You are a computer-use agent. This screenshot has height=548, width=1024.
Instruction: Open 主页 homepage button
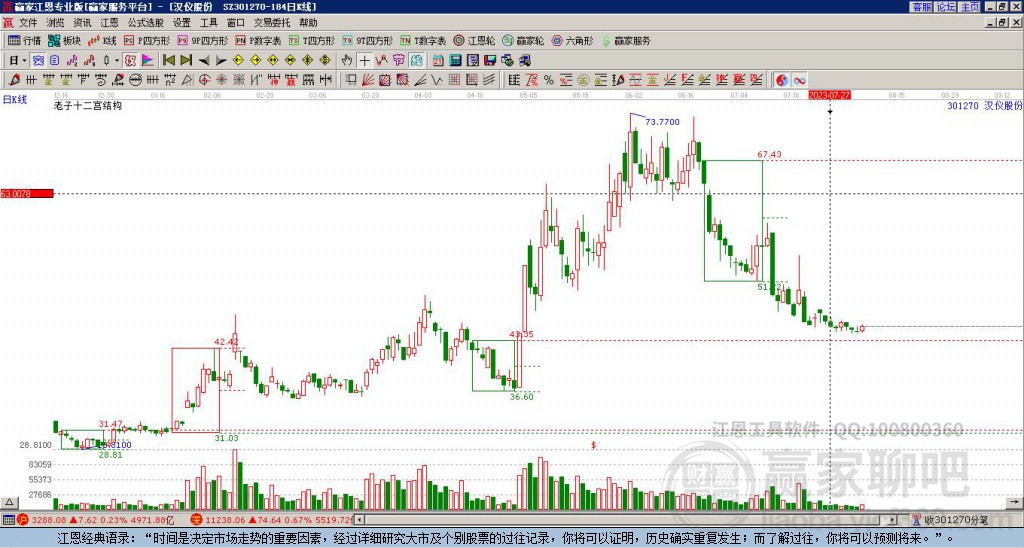(x=969, y=7)
